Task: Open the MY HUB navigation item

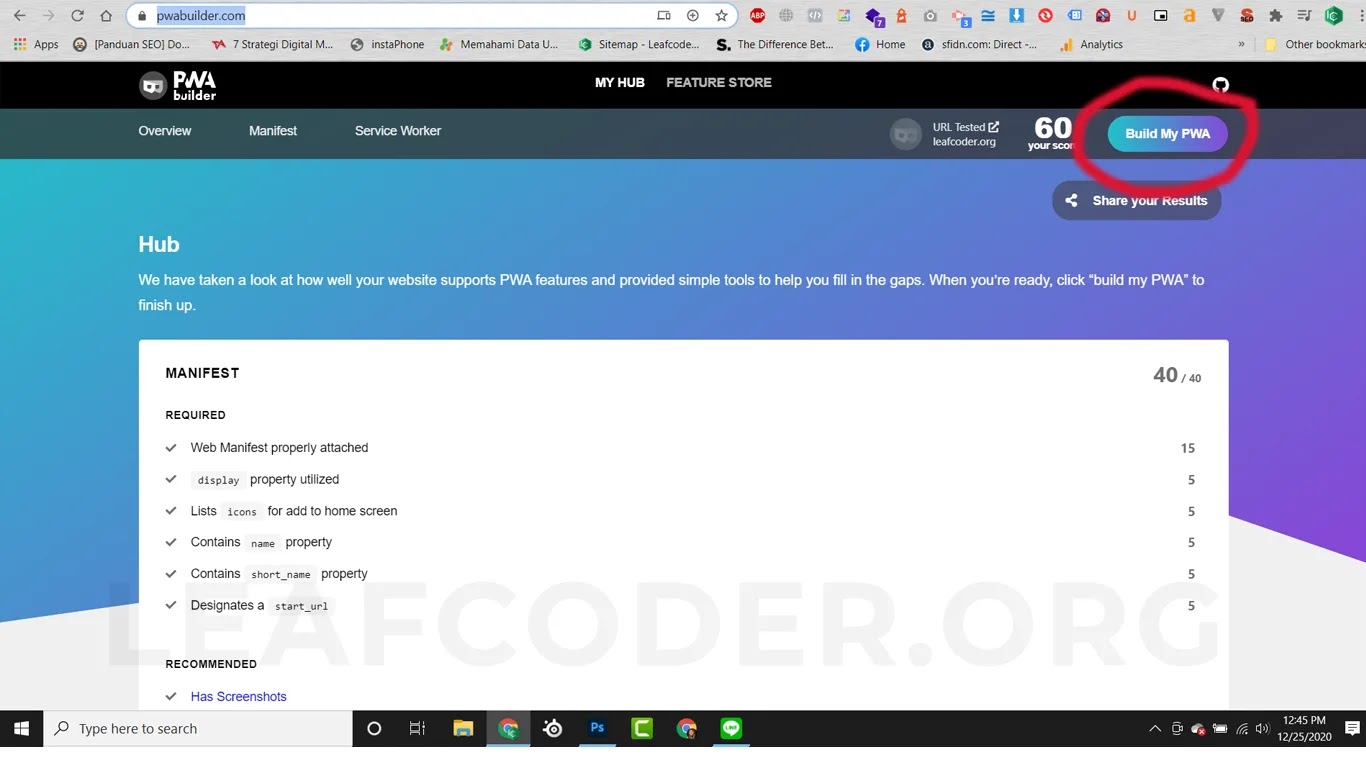Action: coord(620,83)
